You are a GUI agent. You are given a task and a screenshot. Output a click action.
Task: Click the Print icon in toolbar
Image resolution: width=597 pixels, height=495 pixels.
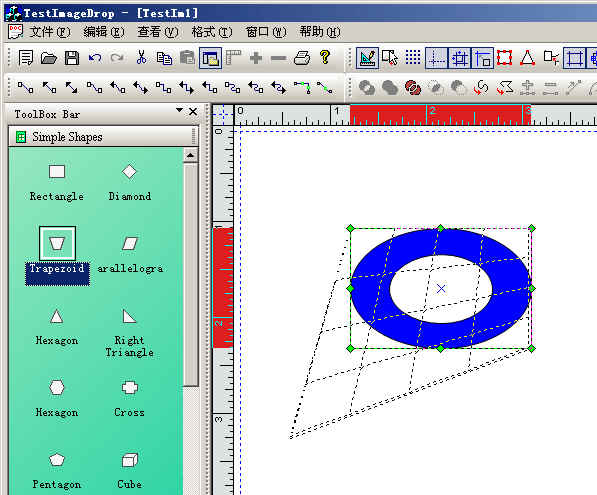[302, 58]
